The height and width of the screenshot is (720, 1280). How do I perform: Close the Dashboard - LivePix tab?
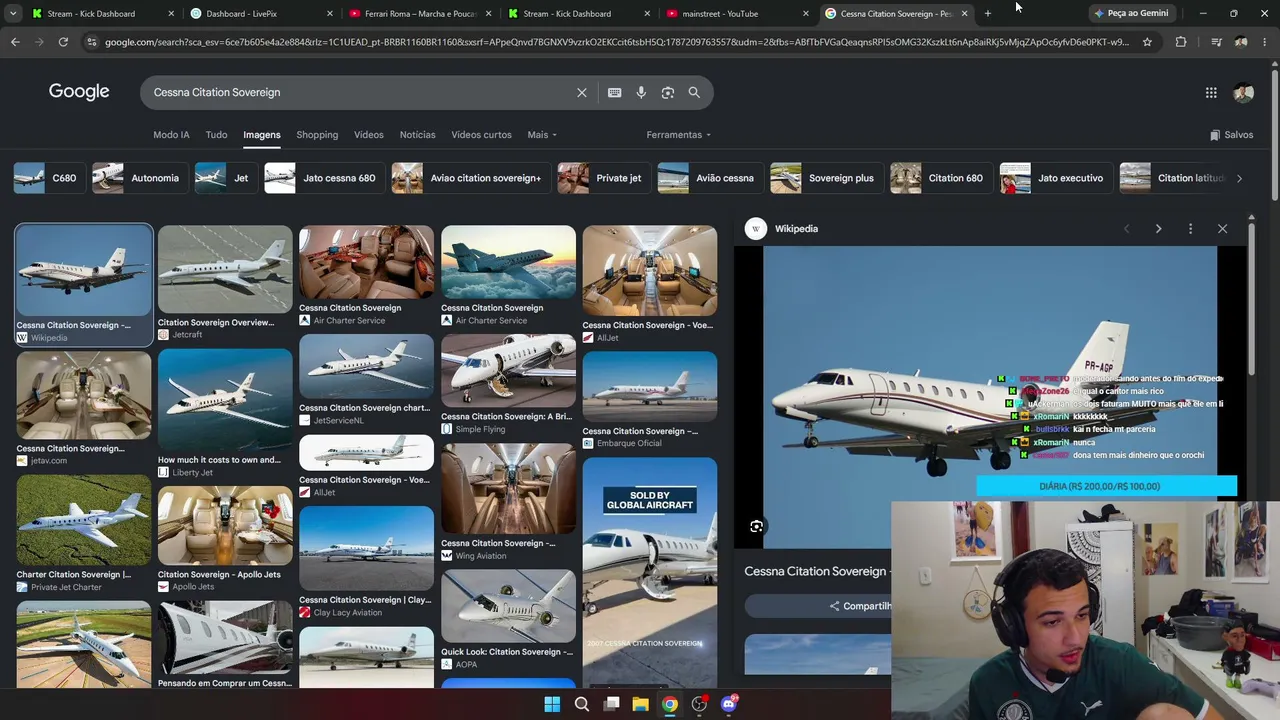tap(330, 13)
